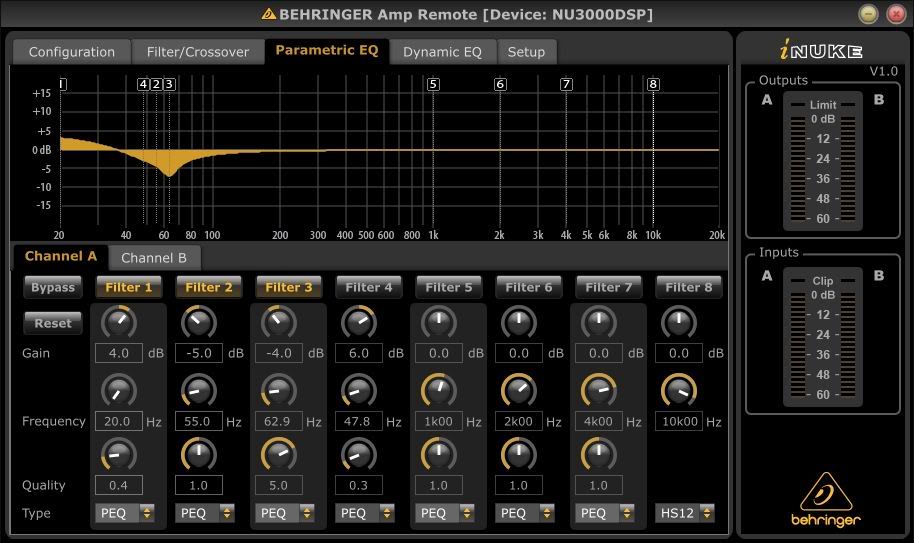Image resolution: width=914 pixels, height=543 pixels.
Task: Click Filter 6 frequency knob
Action: pos(518,390)
